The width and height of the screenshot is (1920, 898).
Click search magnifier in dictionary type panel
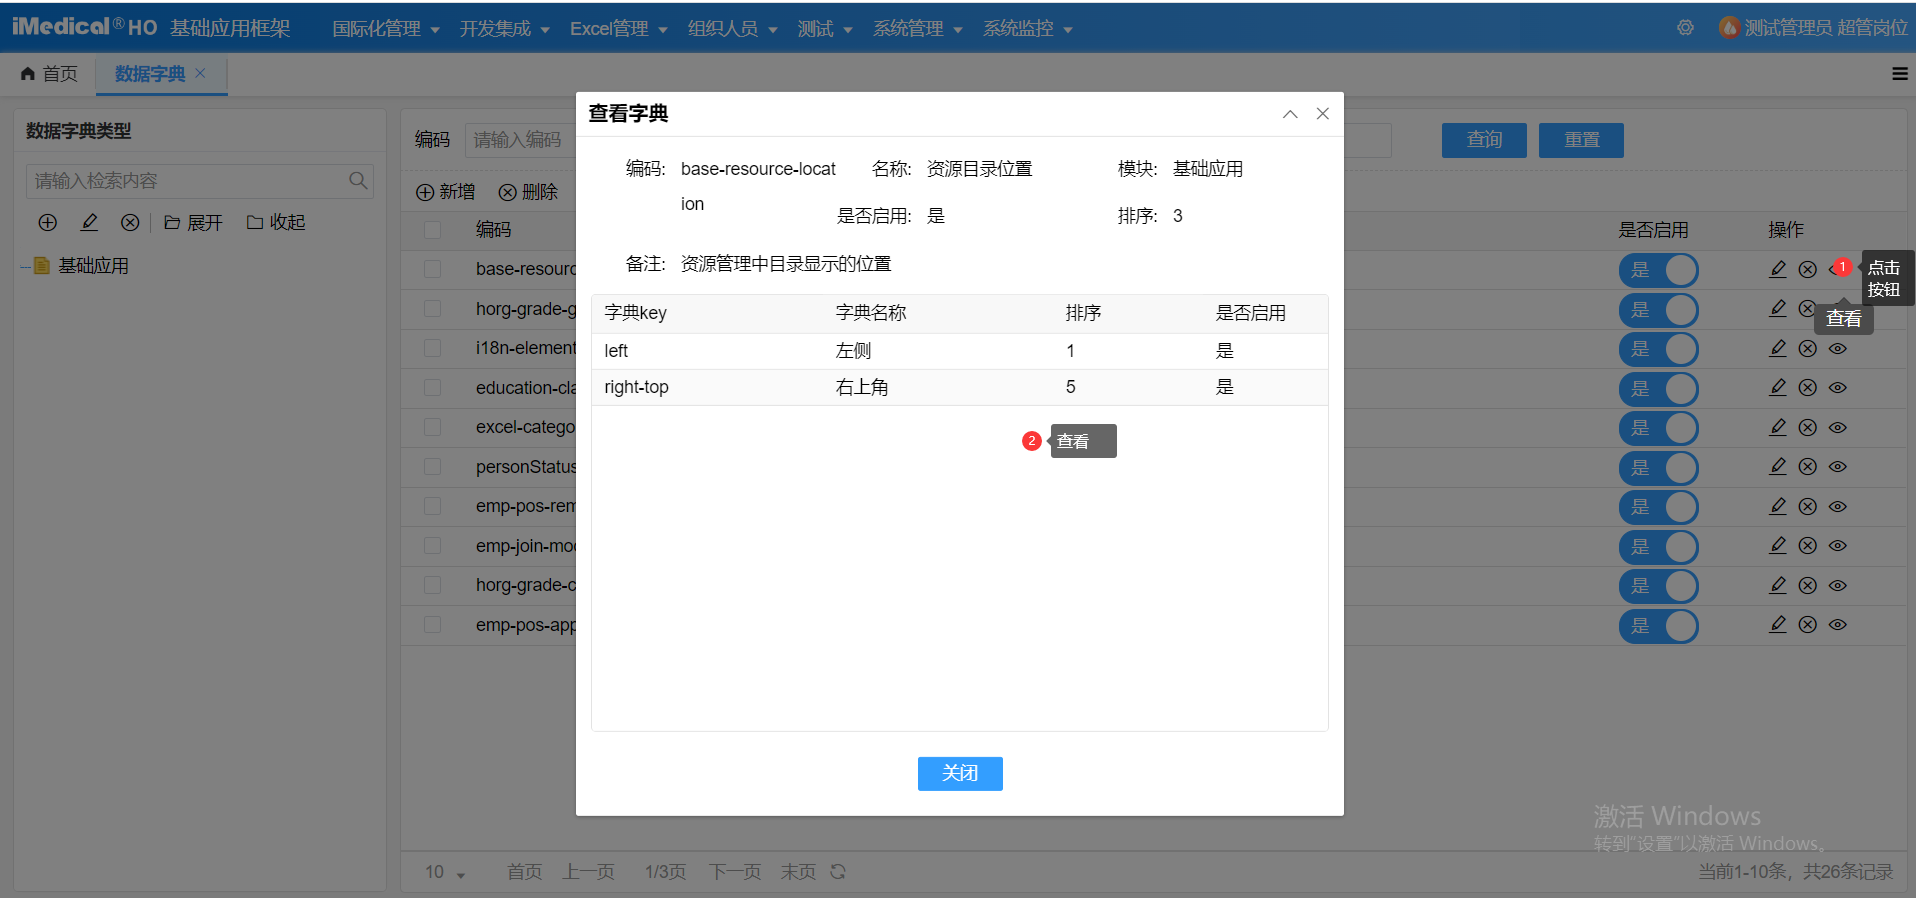coord(358,181)
